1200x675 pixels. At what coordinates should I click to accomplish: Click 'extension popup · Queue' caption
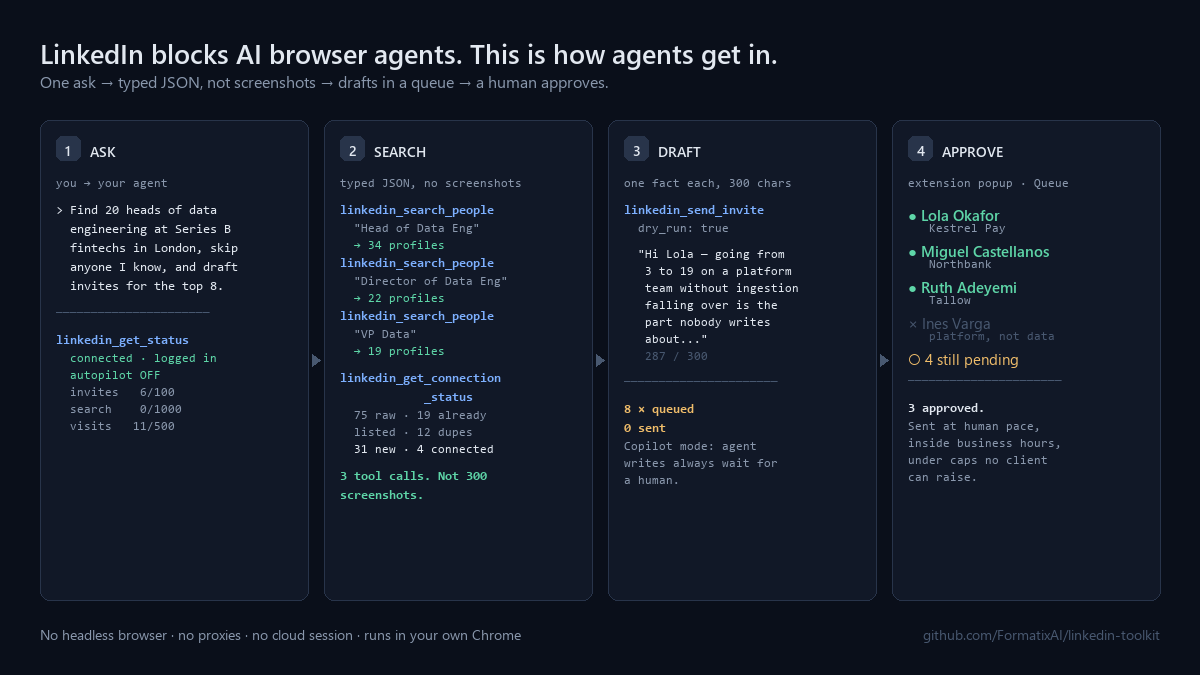click(x=988, y=183)
